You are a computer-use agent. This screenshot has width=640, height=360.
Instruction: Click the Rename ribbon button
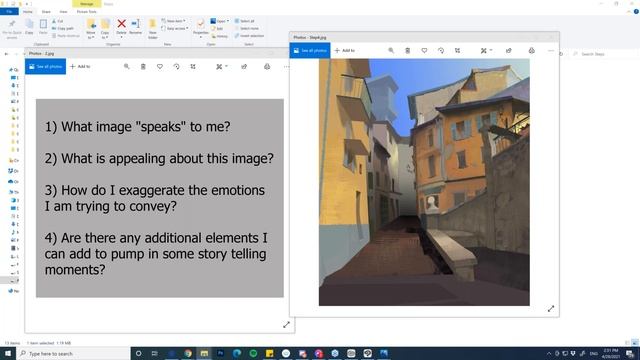pos(136,27)
